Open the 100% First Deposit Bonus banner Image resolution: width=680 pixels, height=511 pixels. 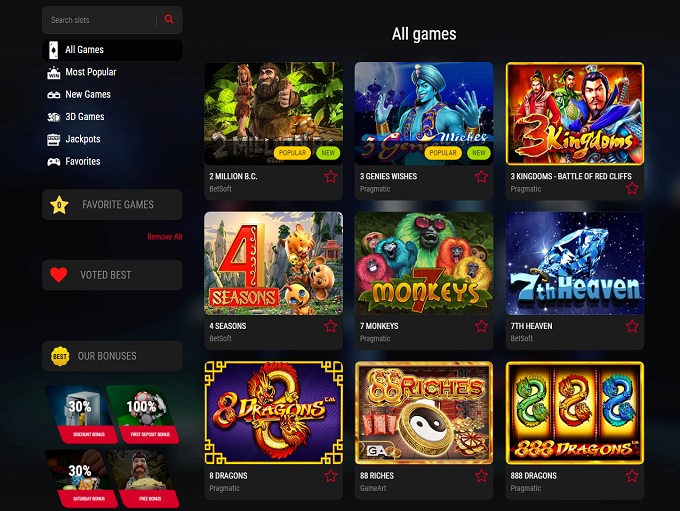143,414
